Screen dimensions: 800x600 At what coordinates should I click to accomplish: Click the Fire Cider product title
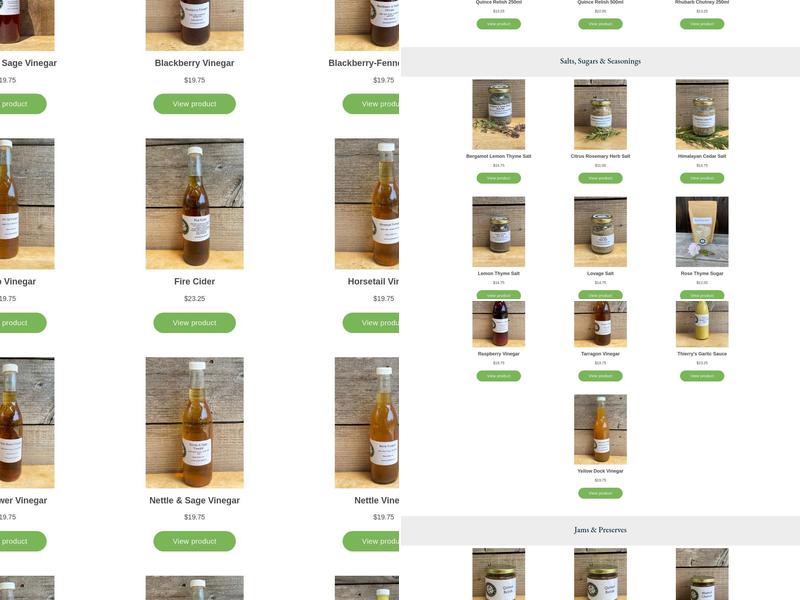194,281
